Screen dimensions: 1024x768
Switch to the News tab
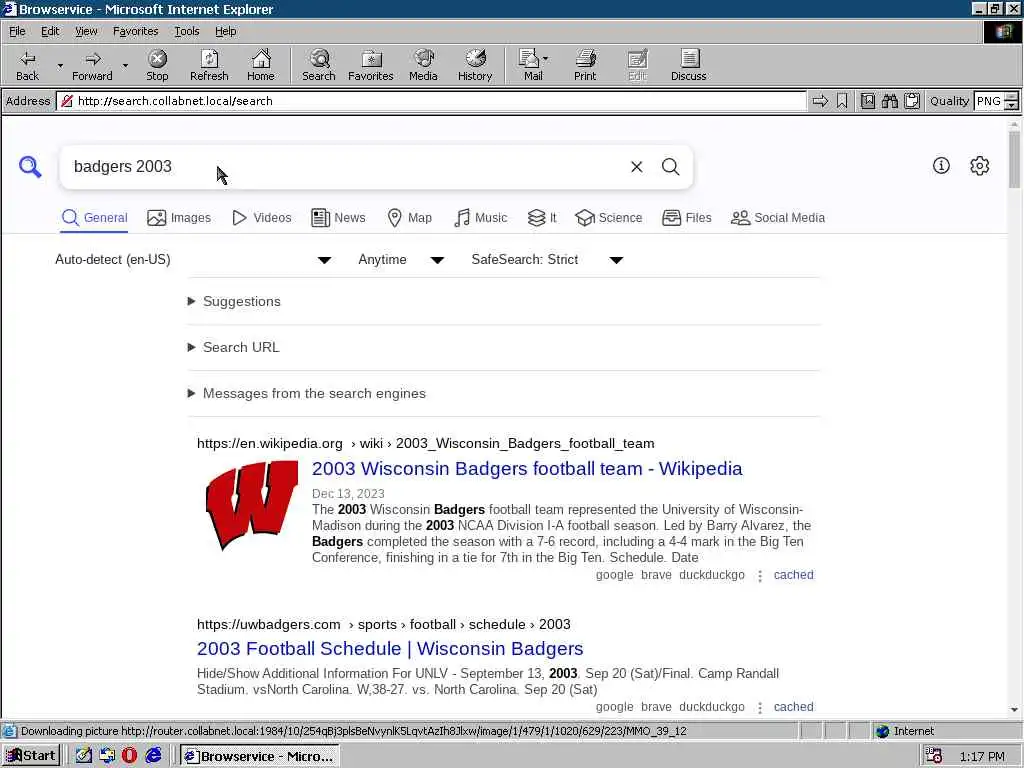coord(338,217)
